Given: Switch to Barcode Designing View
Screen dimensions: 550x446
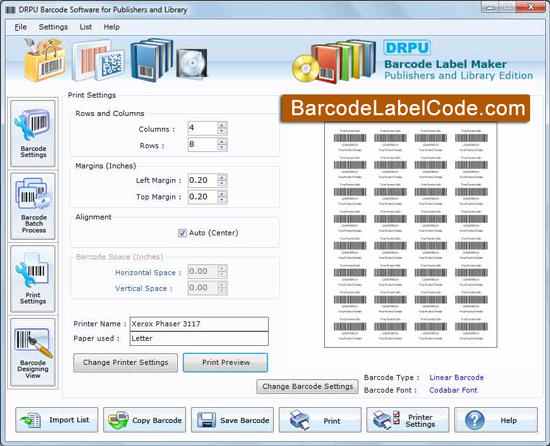Looking at the screenshot, I should (x=33, y=352).
